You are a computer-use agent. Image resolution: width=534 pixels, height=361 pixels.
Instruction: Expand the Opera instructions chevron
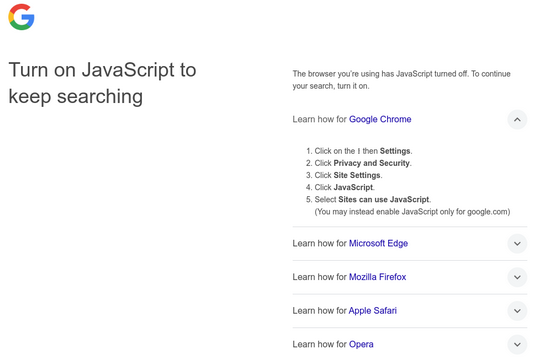[517, 344]
